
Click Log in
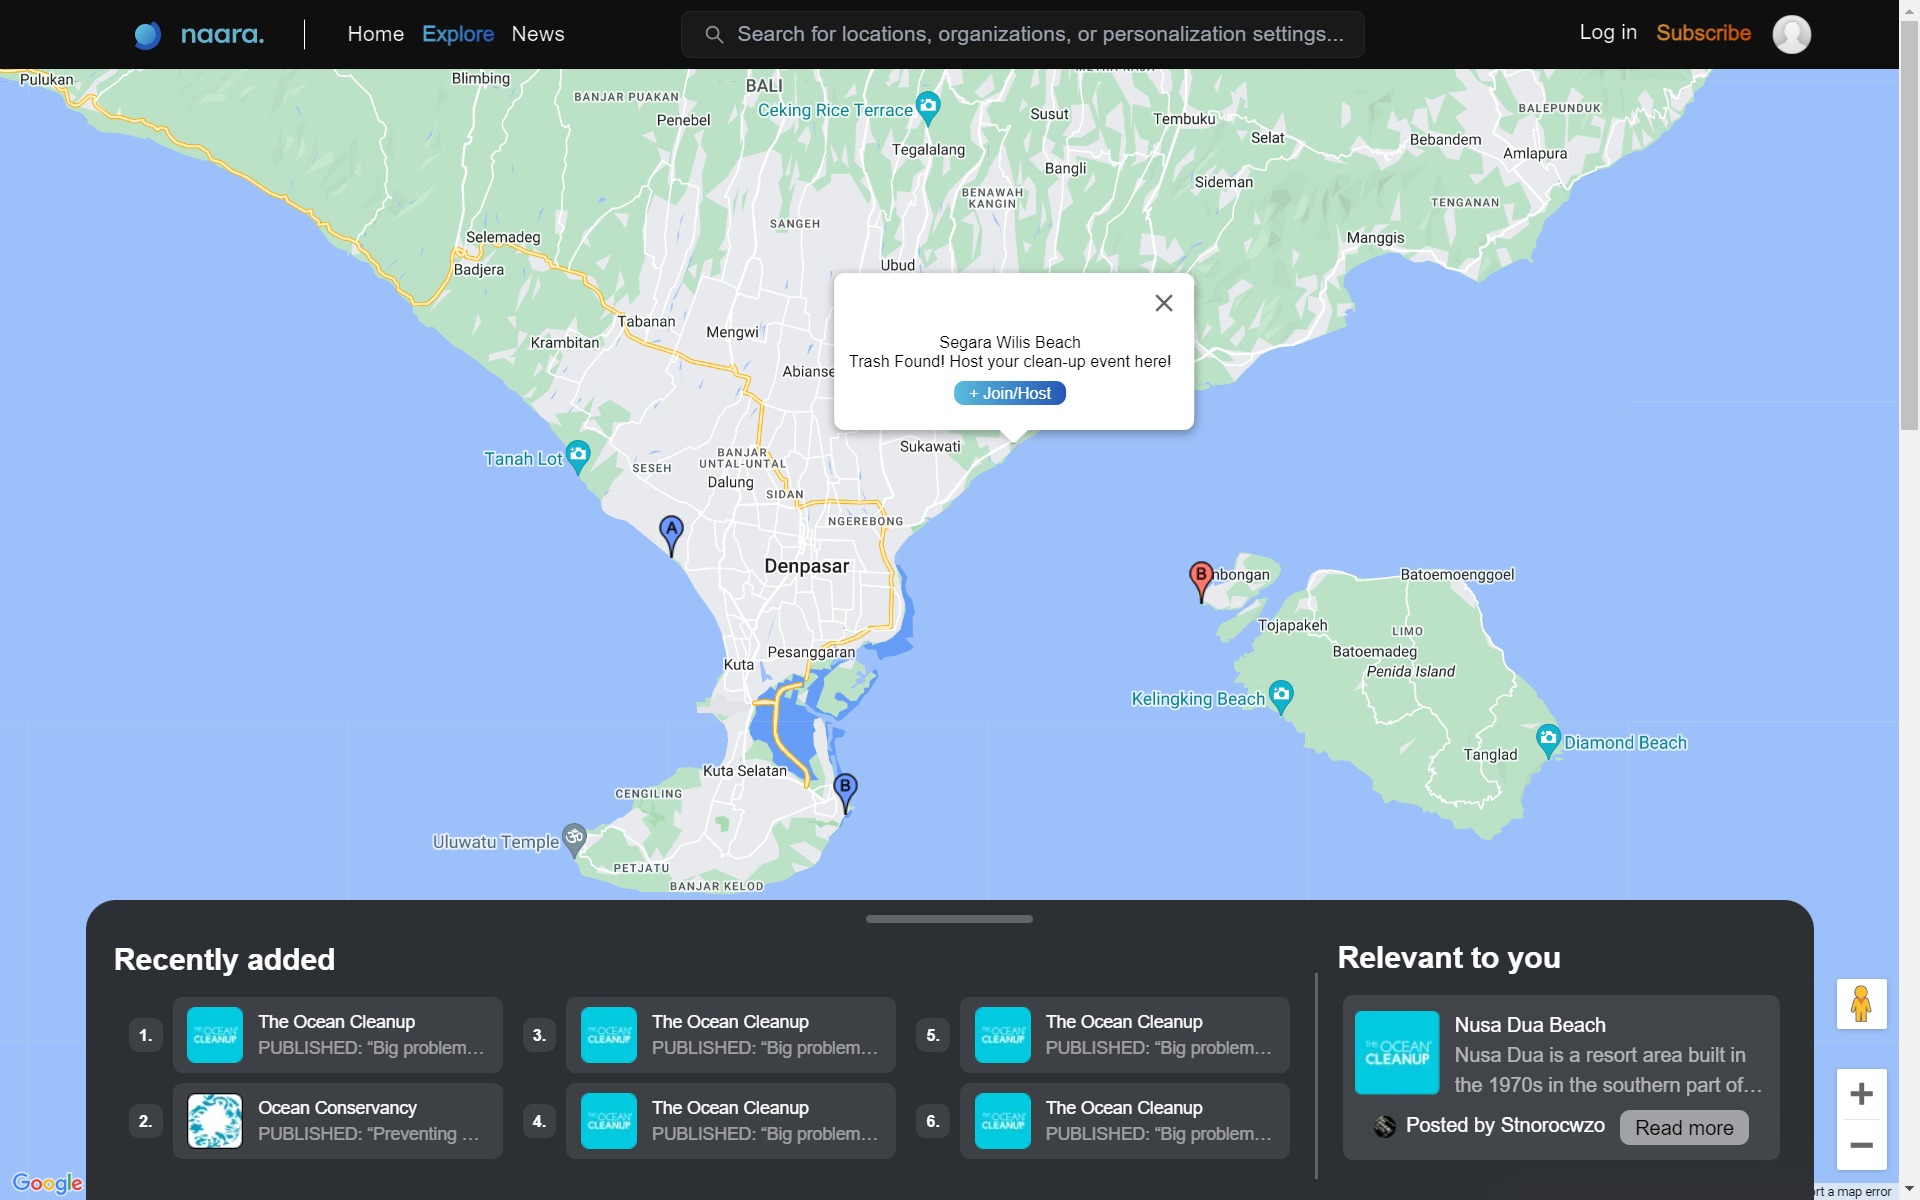pyautogui.click(x=1607, y=32)
